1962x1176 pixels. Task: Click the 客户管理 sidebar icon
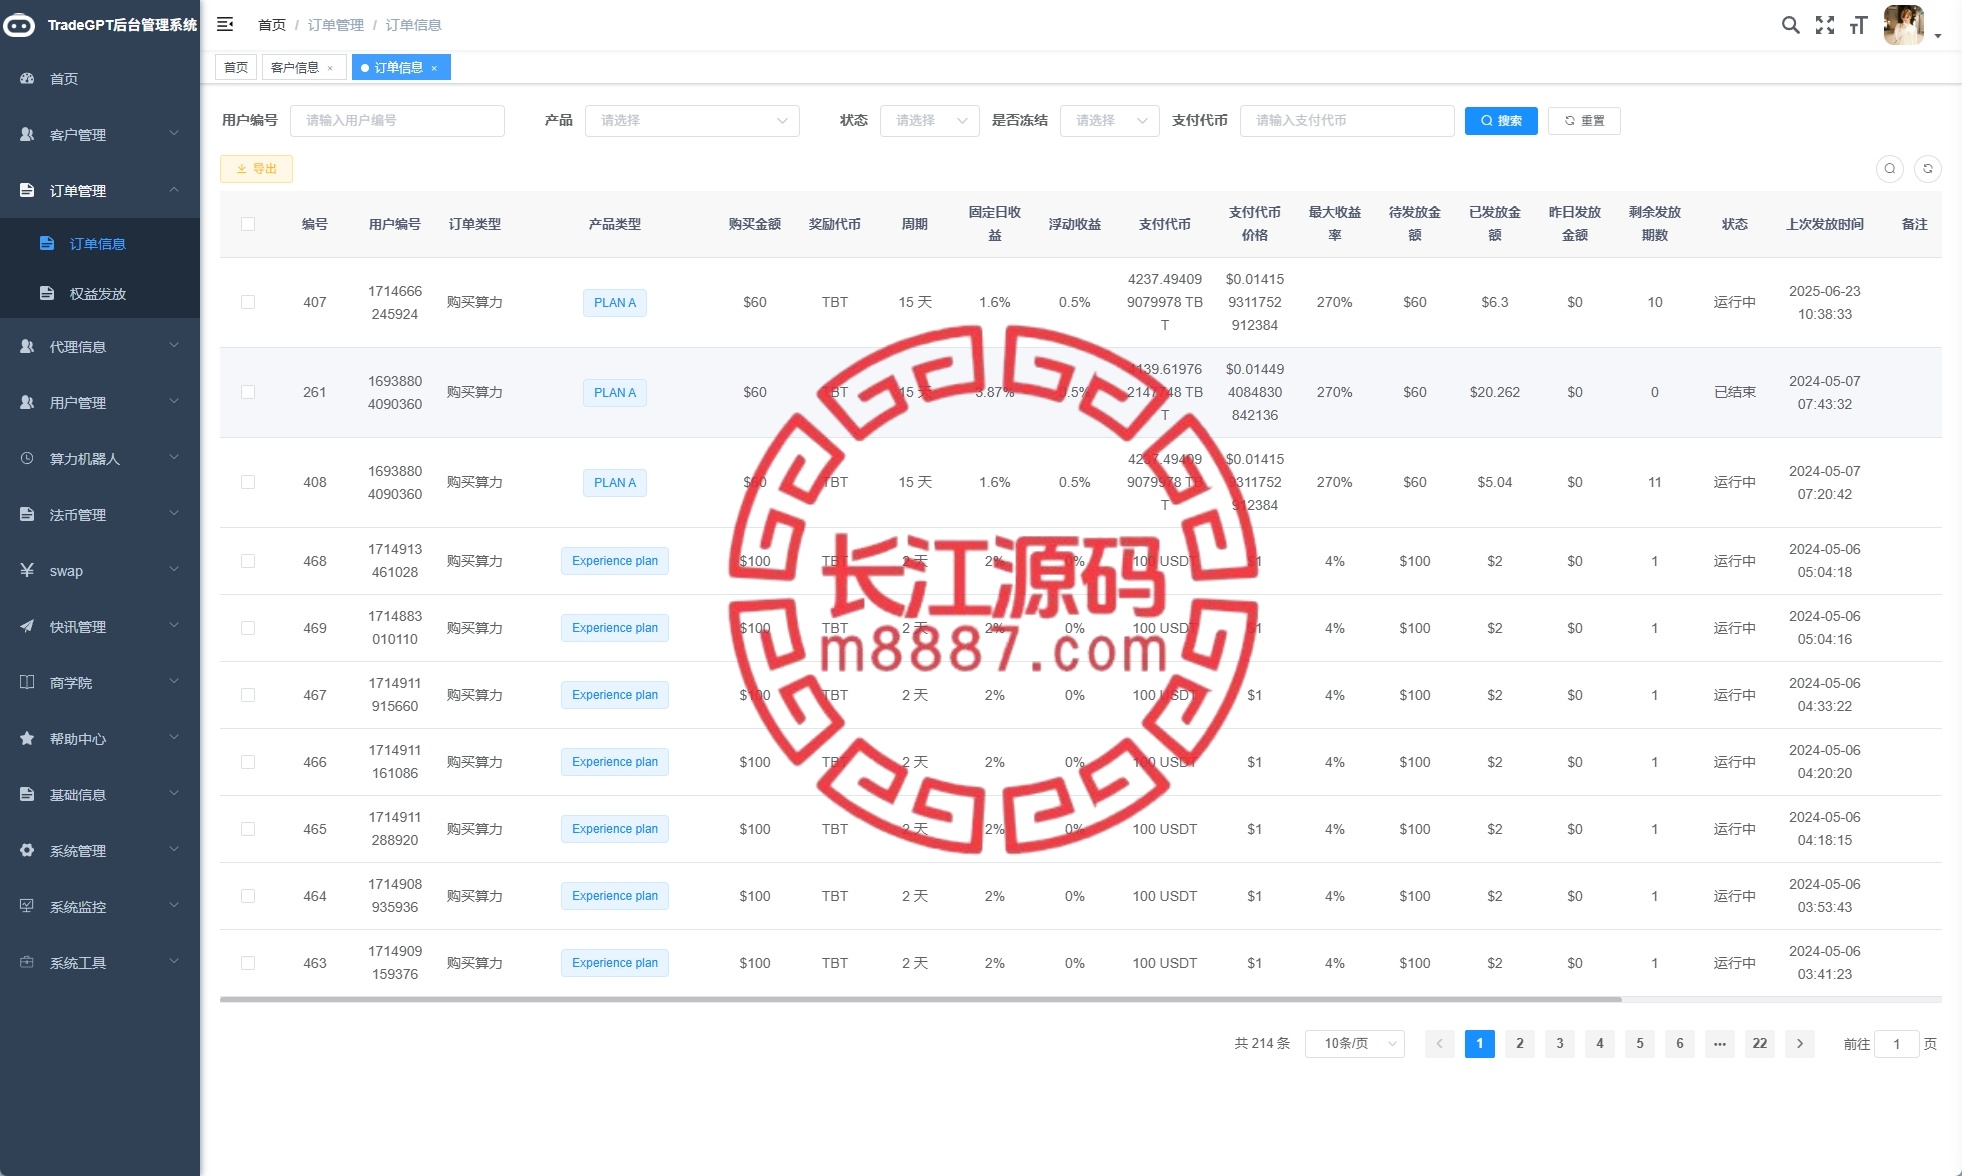(x=27, y=134)
